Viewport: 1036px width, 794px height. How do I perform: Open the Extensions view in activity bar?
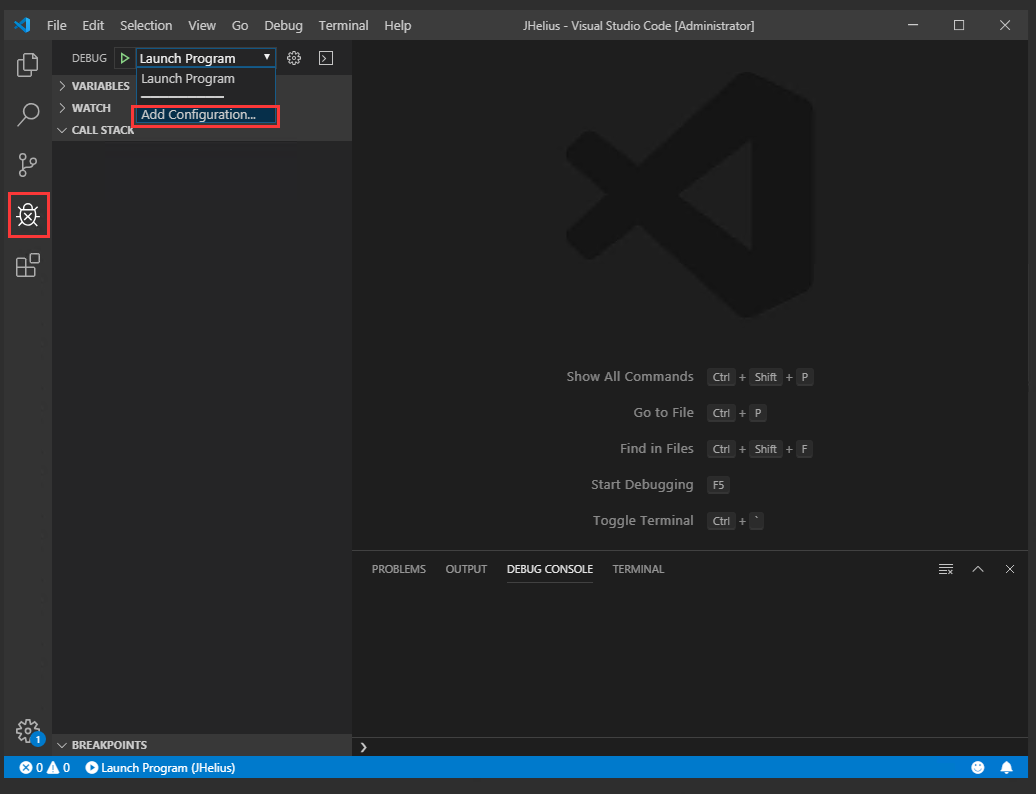pyautogui.click(x=28, y=265)
